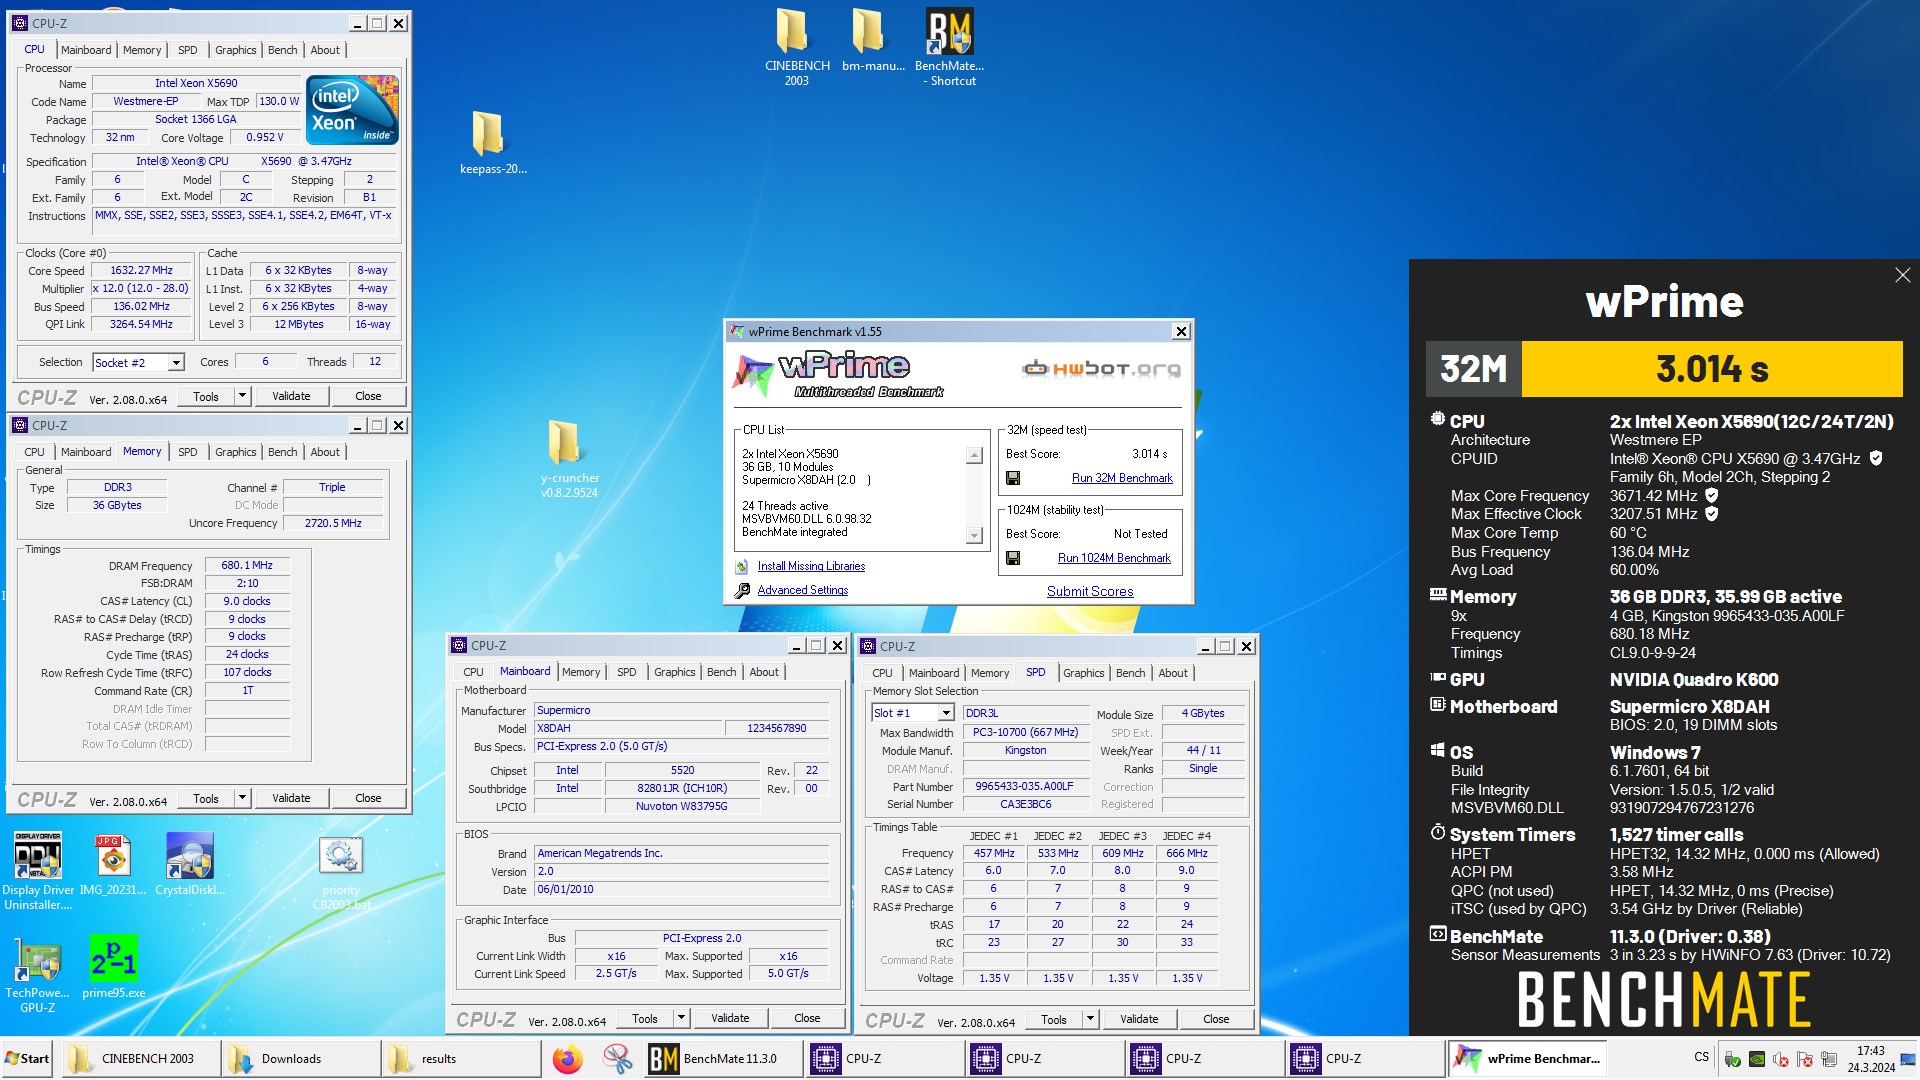Viewport: 1920px width, 1080px height.
Task: Select the y-cruncher v0.8.2.9524 folder icon
Action: (x=568, y=458)
